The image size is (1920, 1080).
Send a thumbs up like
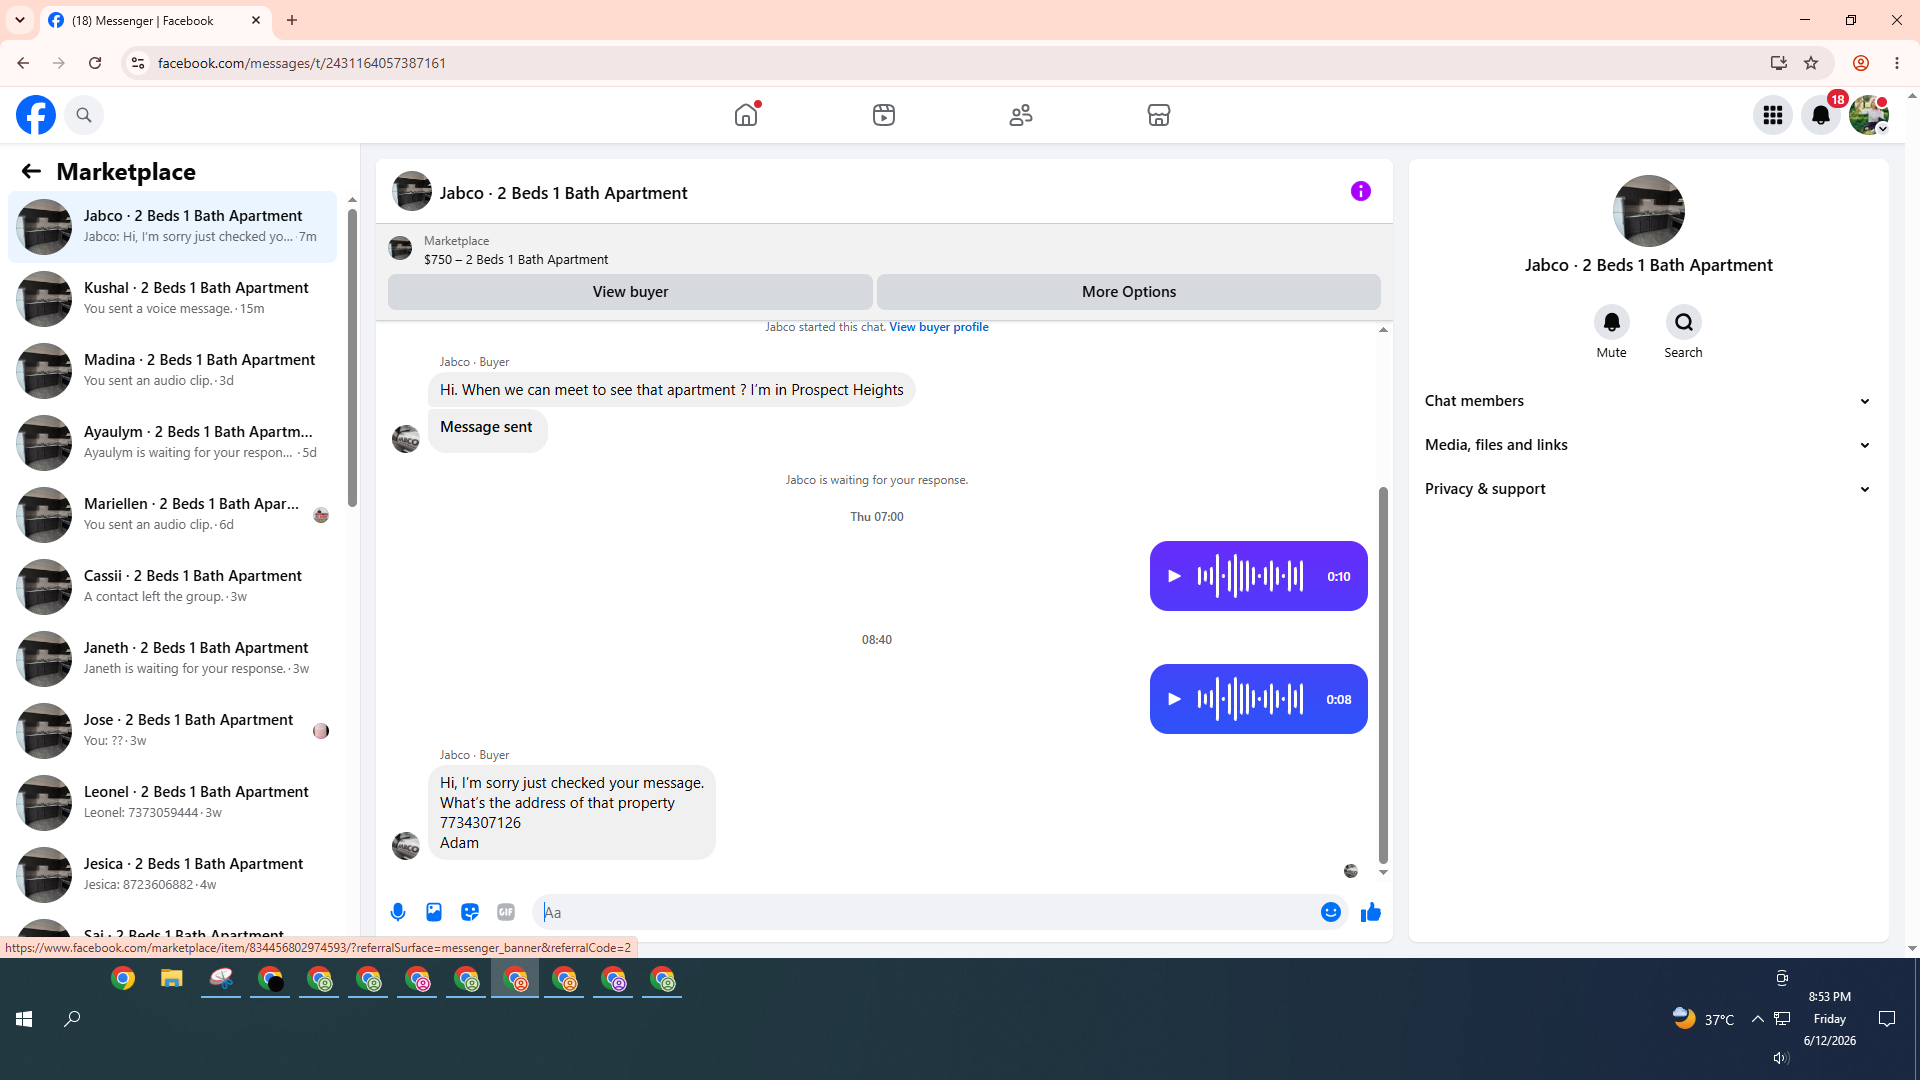coord(1371,912)
